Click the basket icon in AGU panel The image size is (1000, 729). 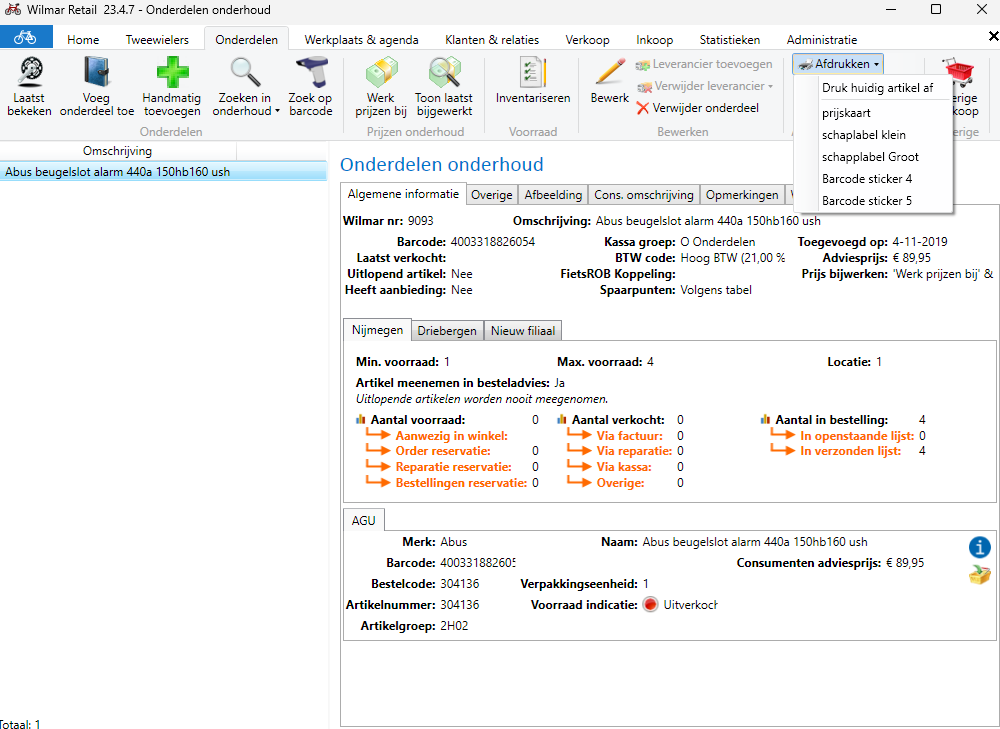(x=979, y=575)
